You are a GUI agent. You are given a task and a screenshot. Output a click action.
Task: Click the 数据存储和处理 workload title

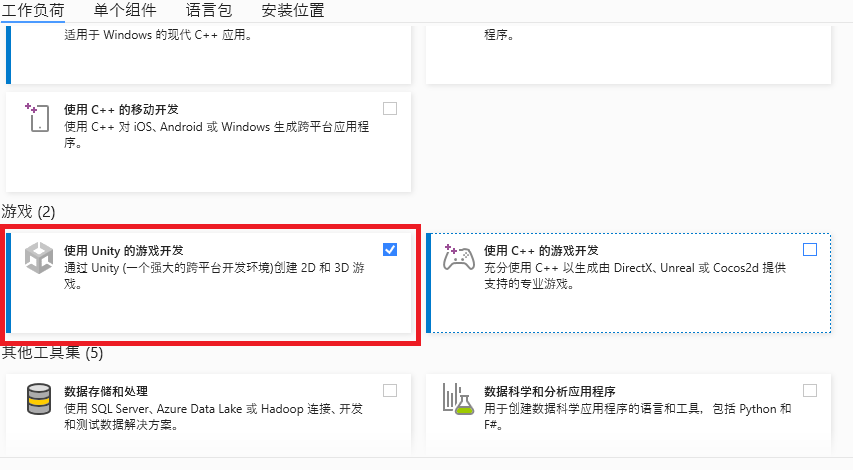point(106,391)
